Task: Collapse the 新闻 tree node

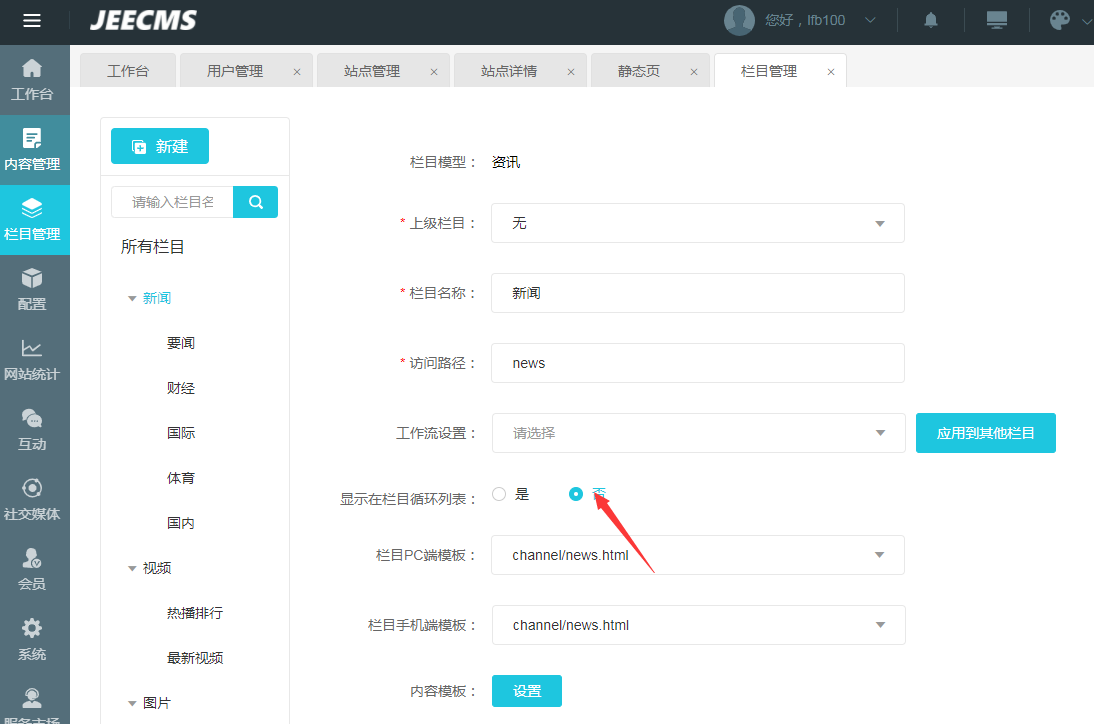Action: point(132,299)
